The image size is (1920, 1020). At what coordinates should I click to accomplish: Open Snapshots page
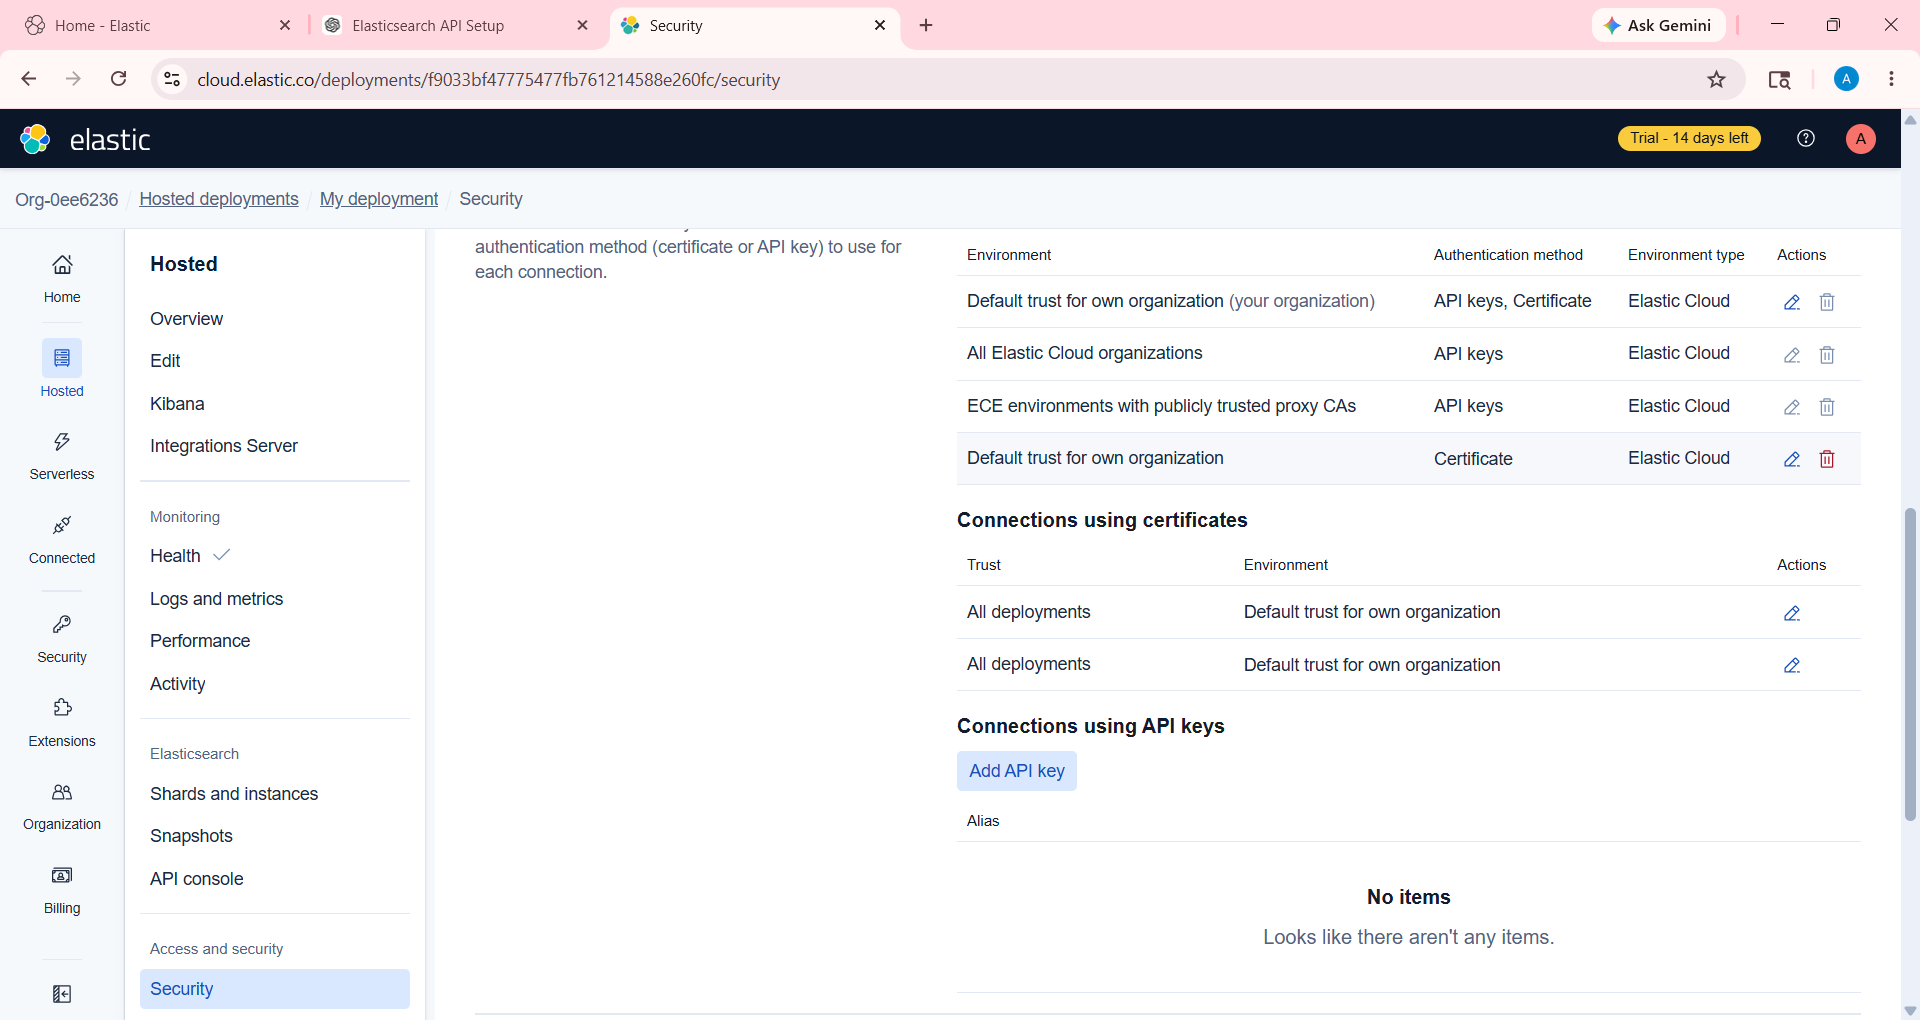[x=191, y=836]
